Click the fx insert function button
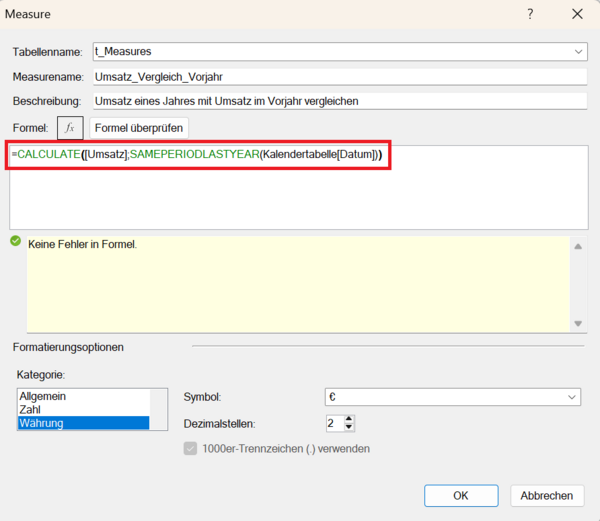Screen dimensions: 600x521 pos(70,128)
